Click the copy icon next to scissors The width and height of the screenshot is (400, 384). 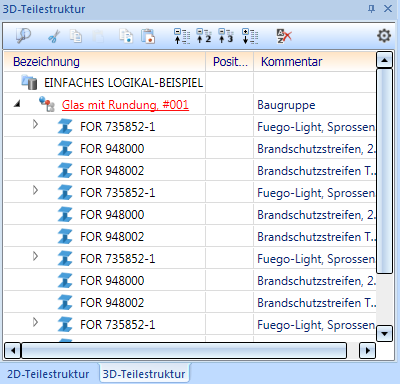[76, 36]
